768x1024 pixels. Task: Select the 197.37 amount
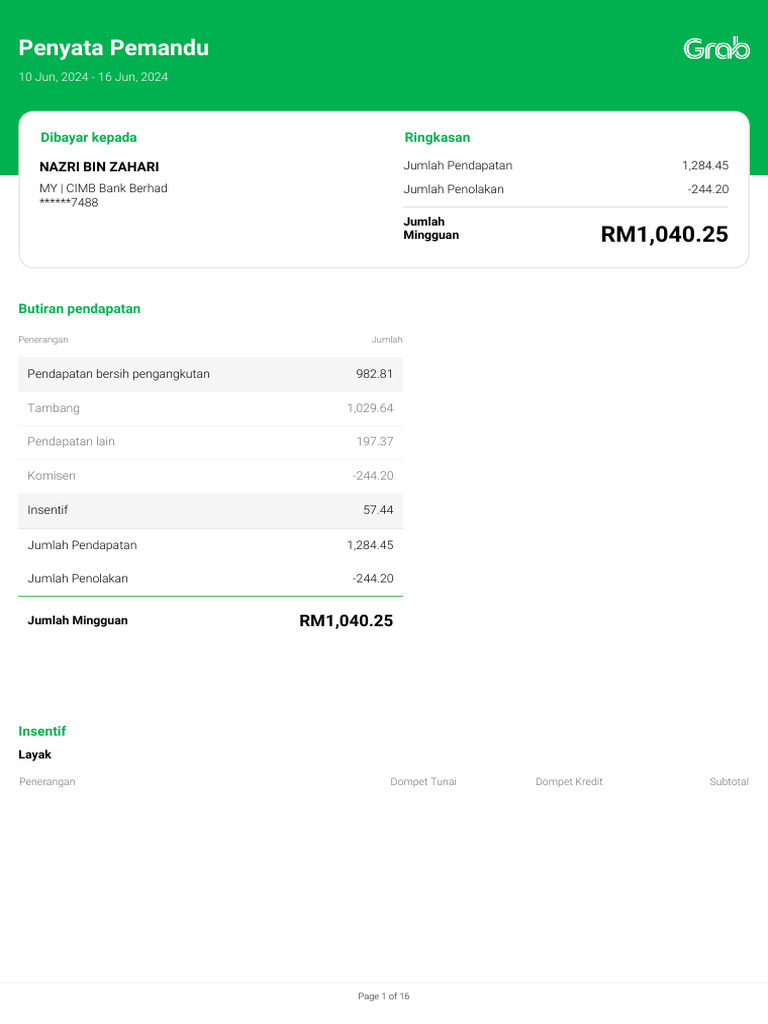point(375,441)
